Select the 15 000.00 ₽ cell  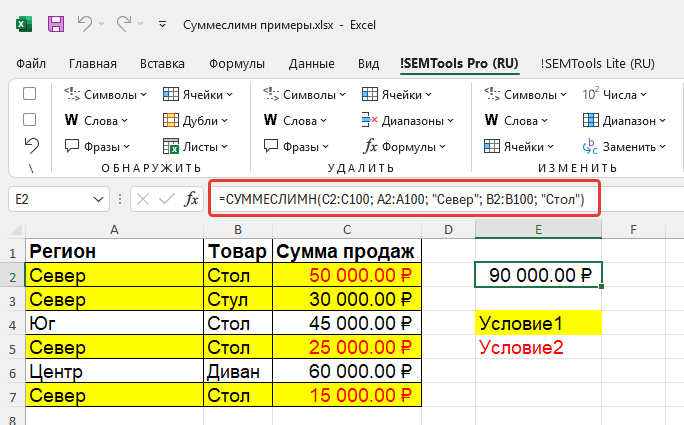[x=347, y=395]
